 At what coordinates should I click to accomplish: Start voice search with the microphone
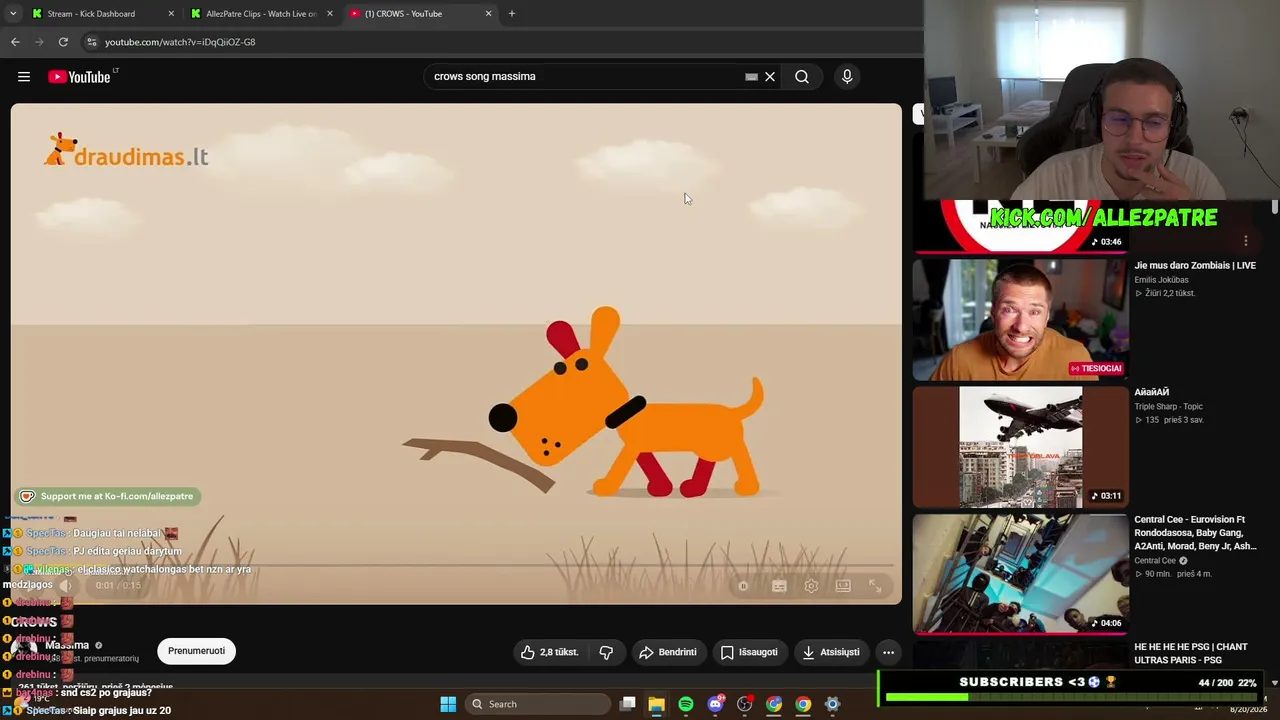pos(847,77)
